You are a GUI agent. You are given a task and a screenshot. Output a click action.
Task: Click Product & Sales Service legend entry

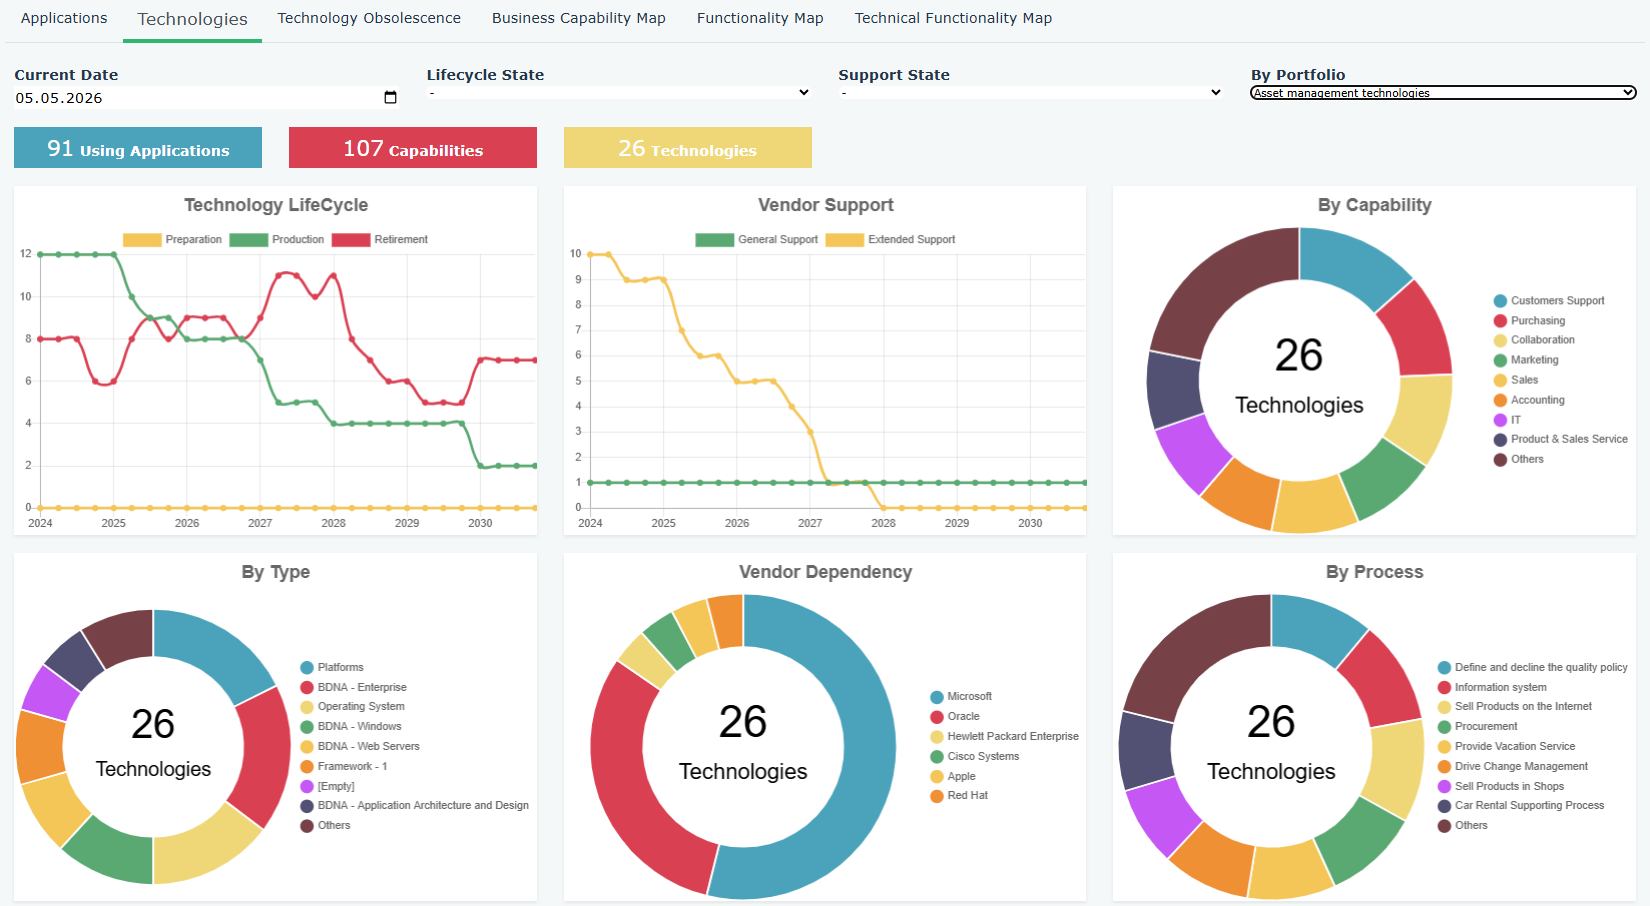(1561, 439)
